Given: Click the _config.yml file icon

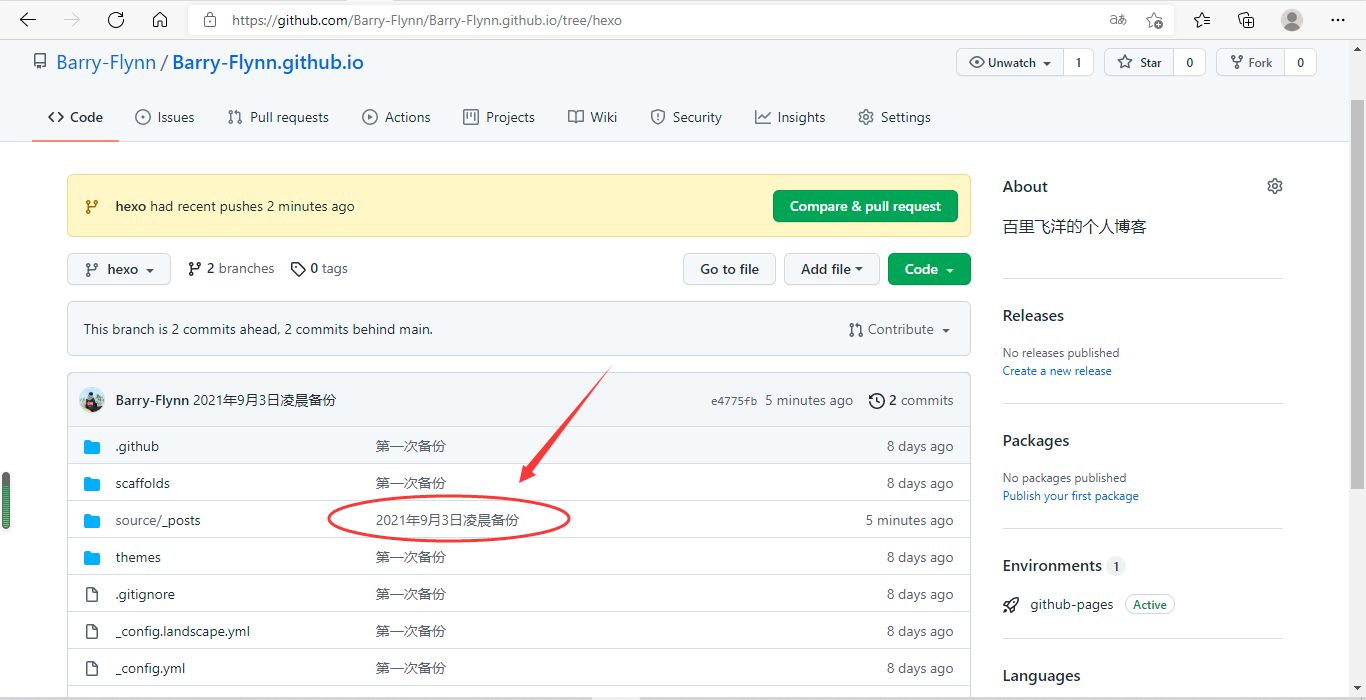Looking at the screenshot, I should click(92, 669).
